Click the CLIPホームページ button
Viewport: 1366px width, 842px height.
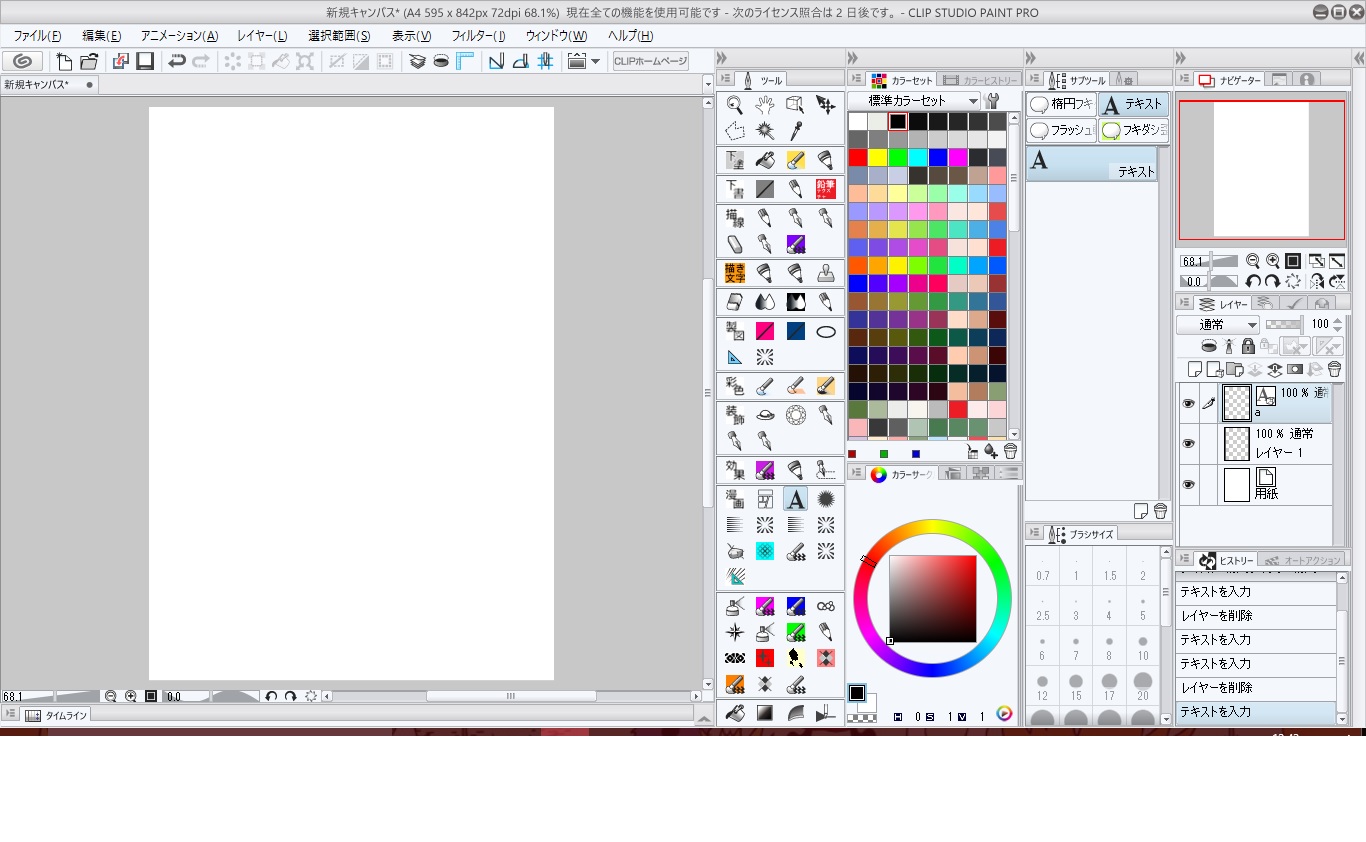point(651,61)
